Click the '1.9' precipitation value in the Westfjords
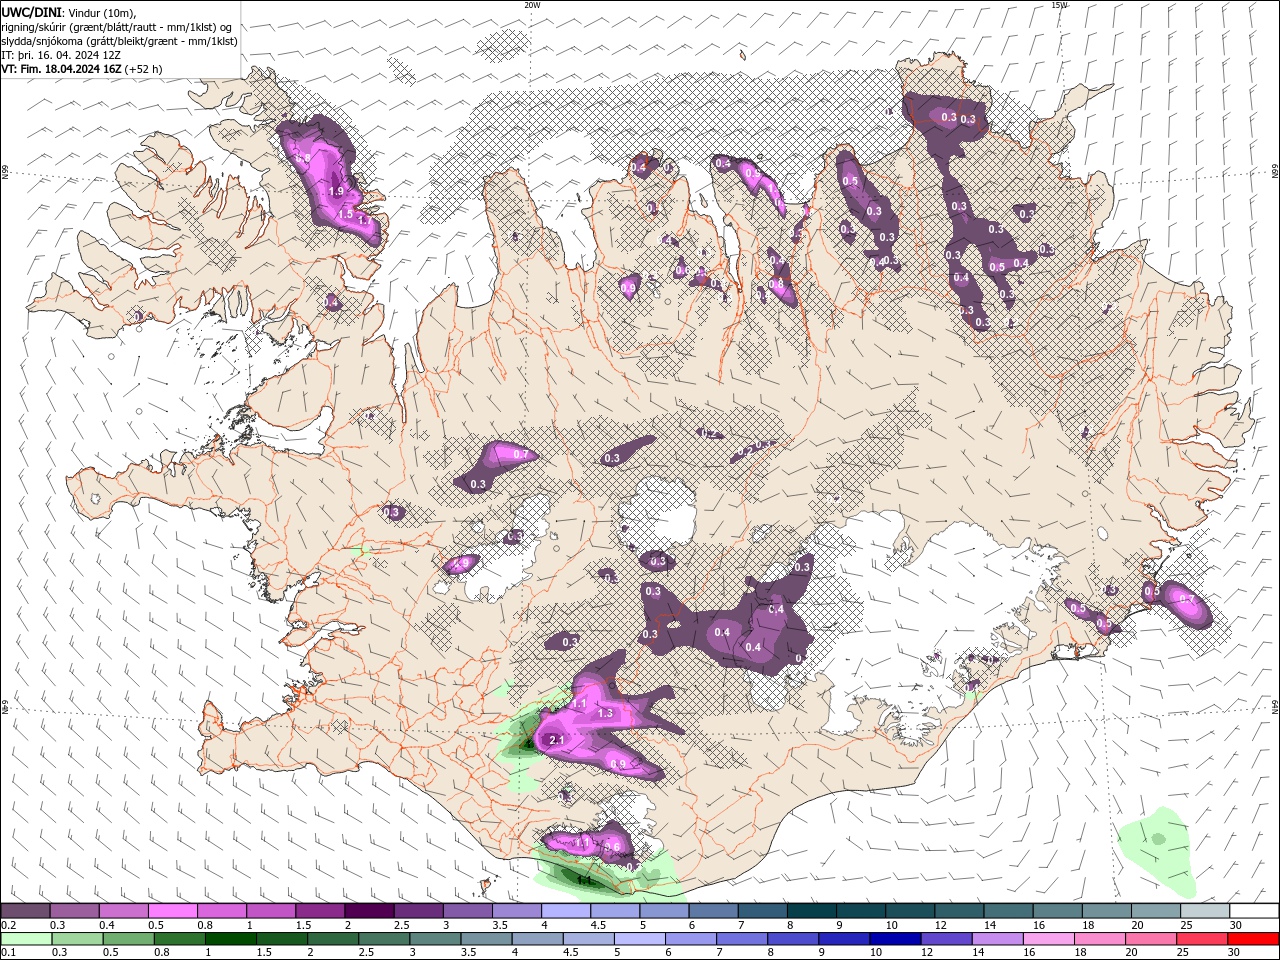Screen dimensions: 1280x960 (336, 191)
